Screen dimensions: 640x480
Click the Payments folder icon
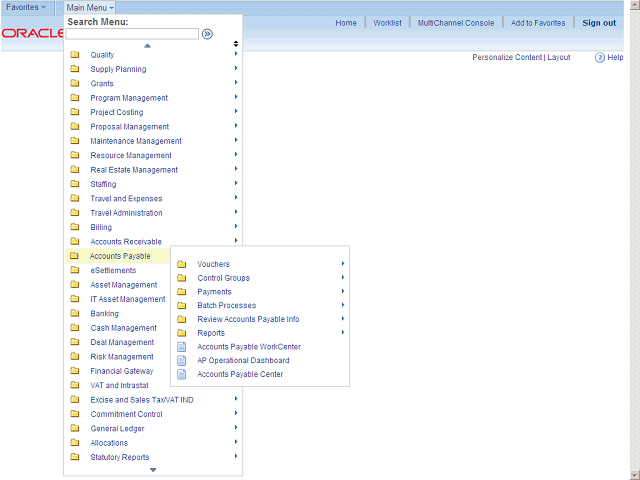(181, 292)
